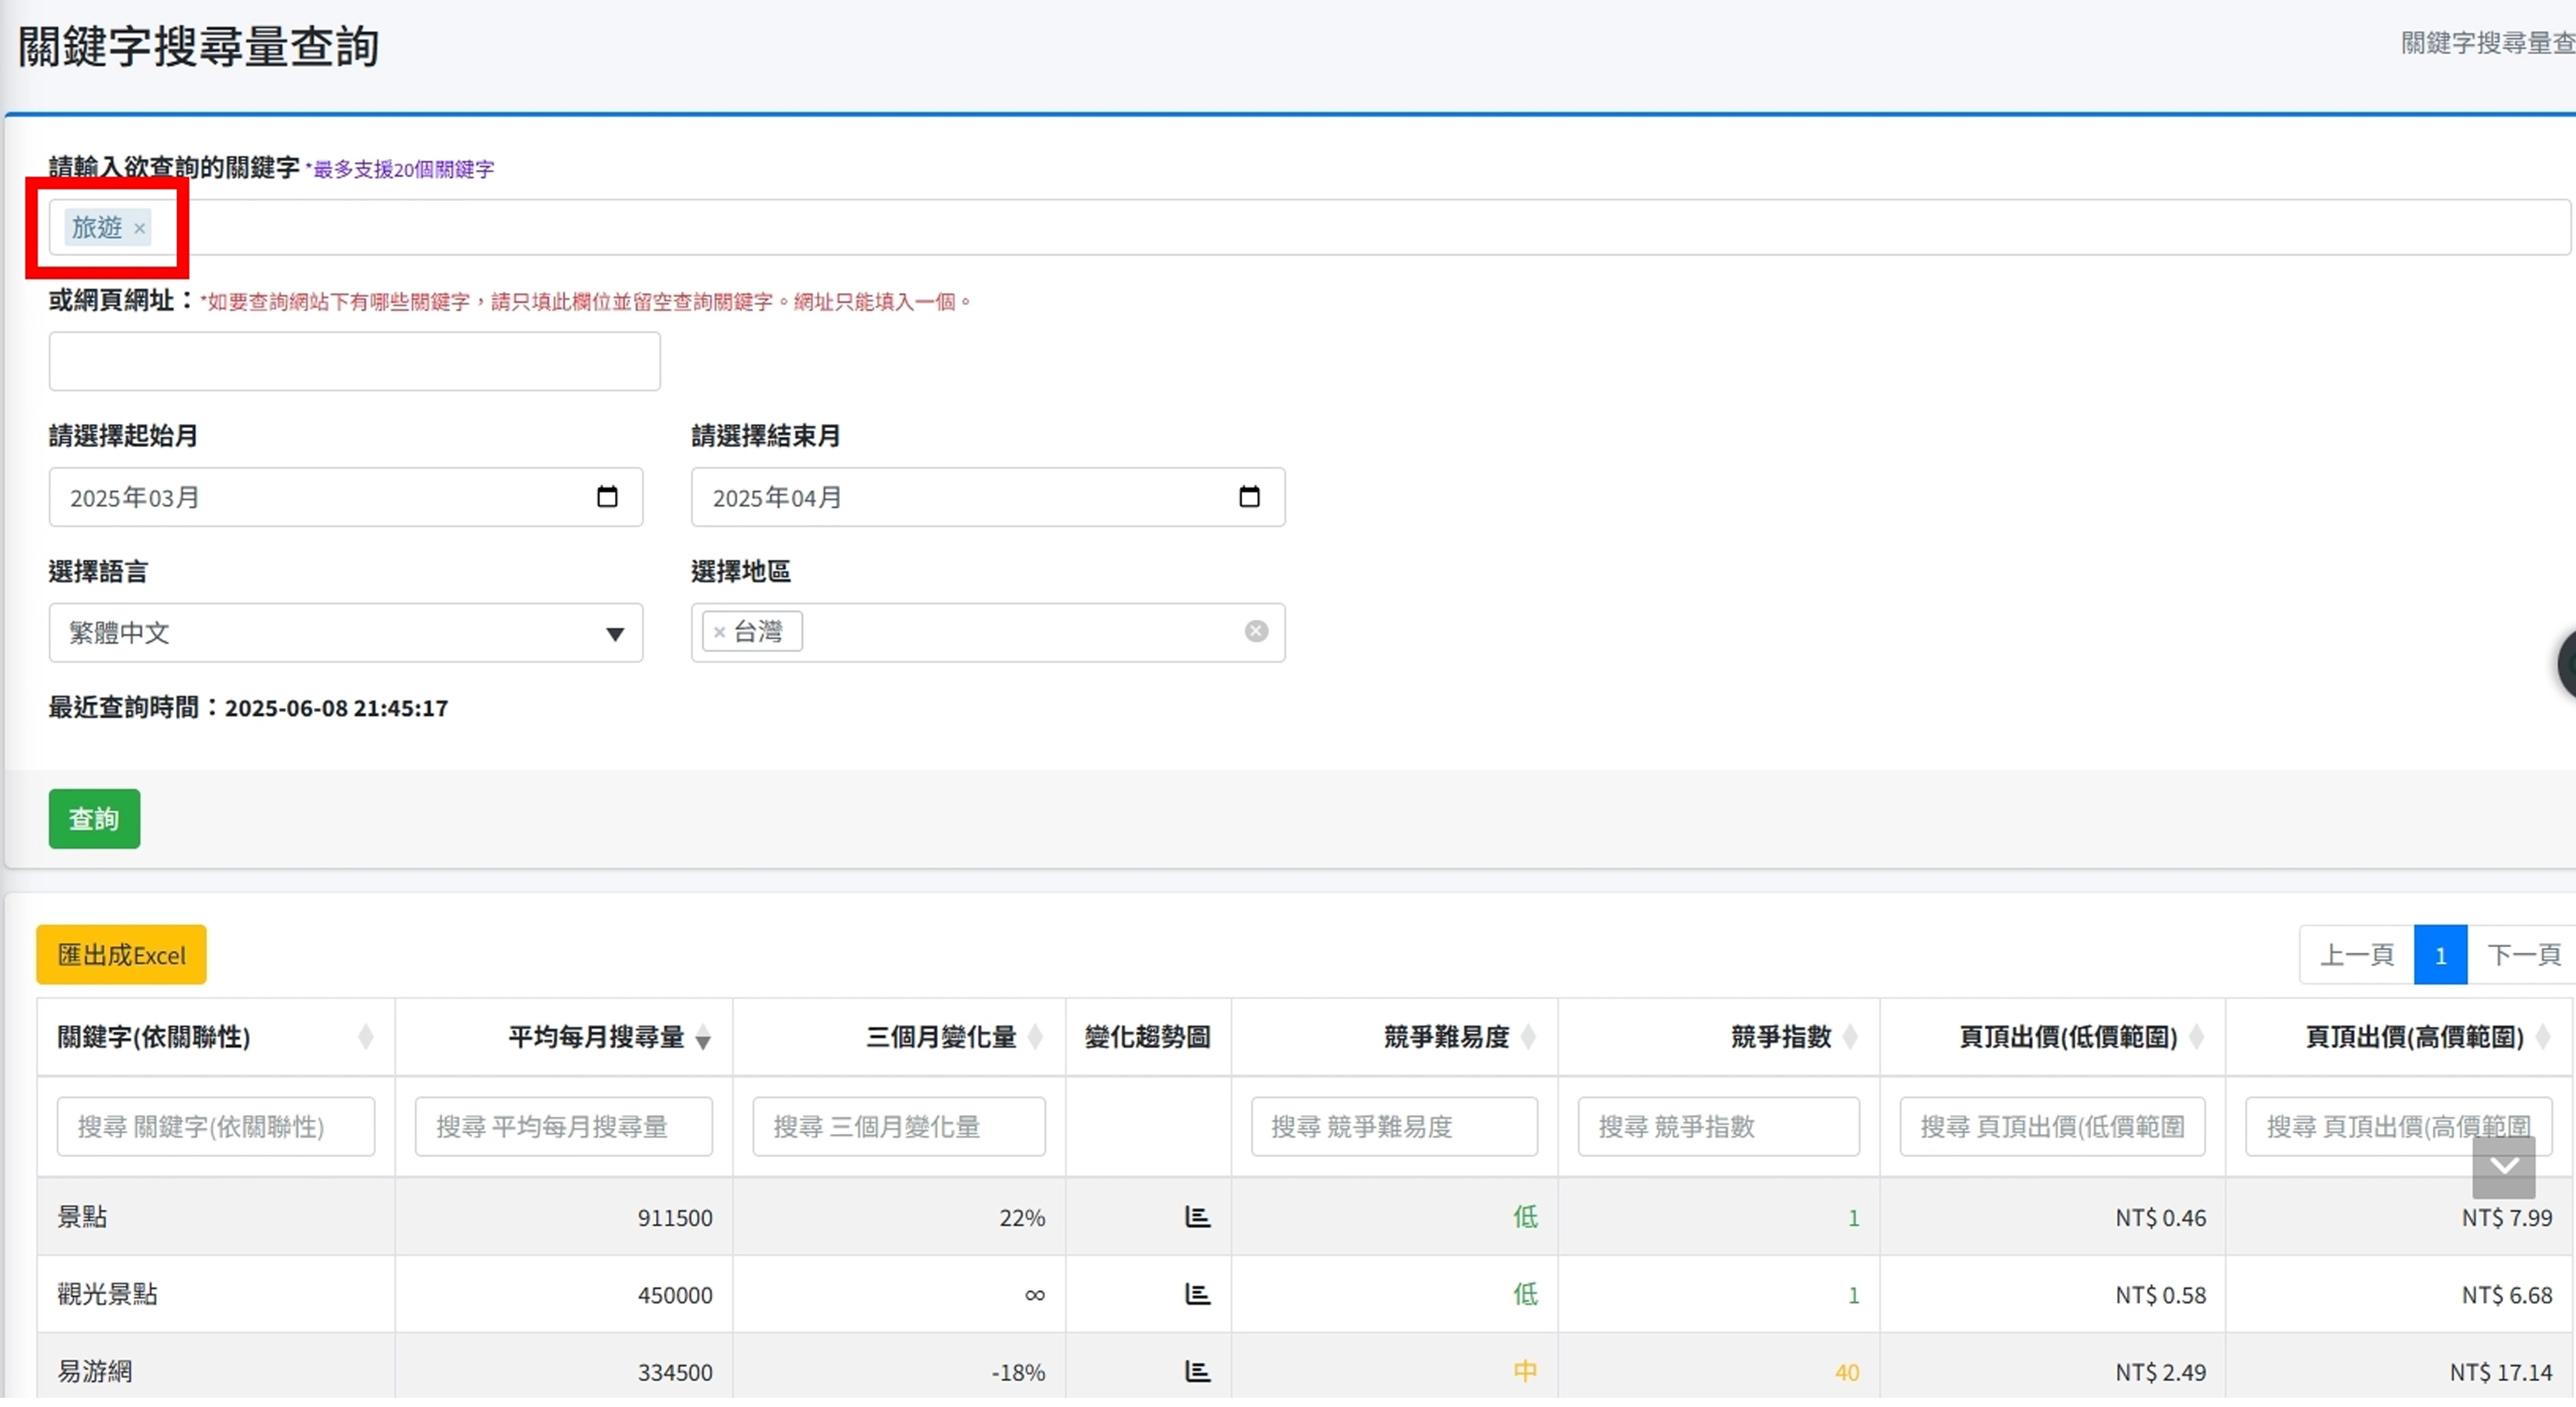Open the 繁體中文 language dropdown

coord(345,632)
